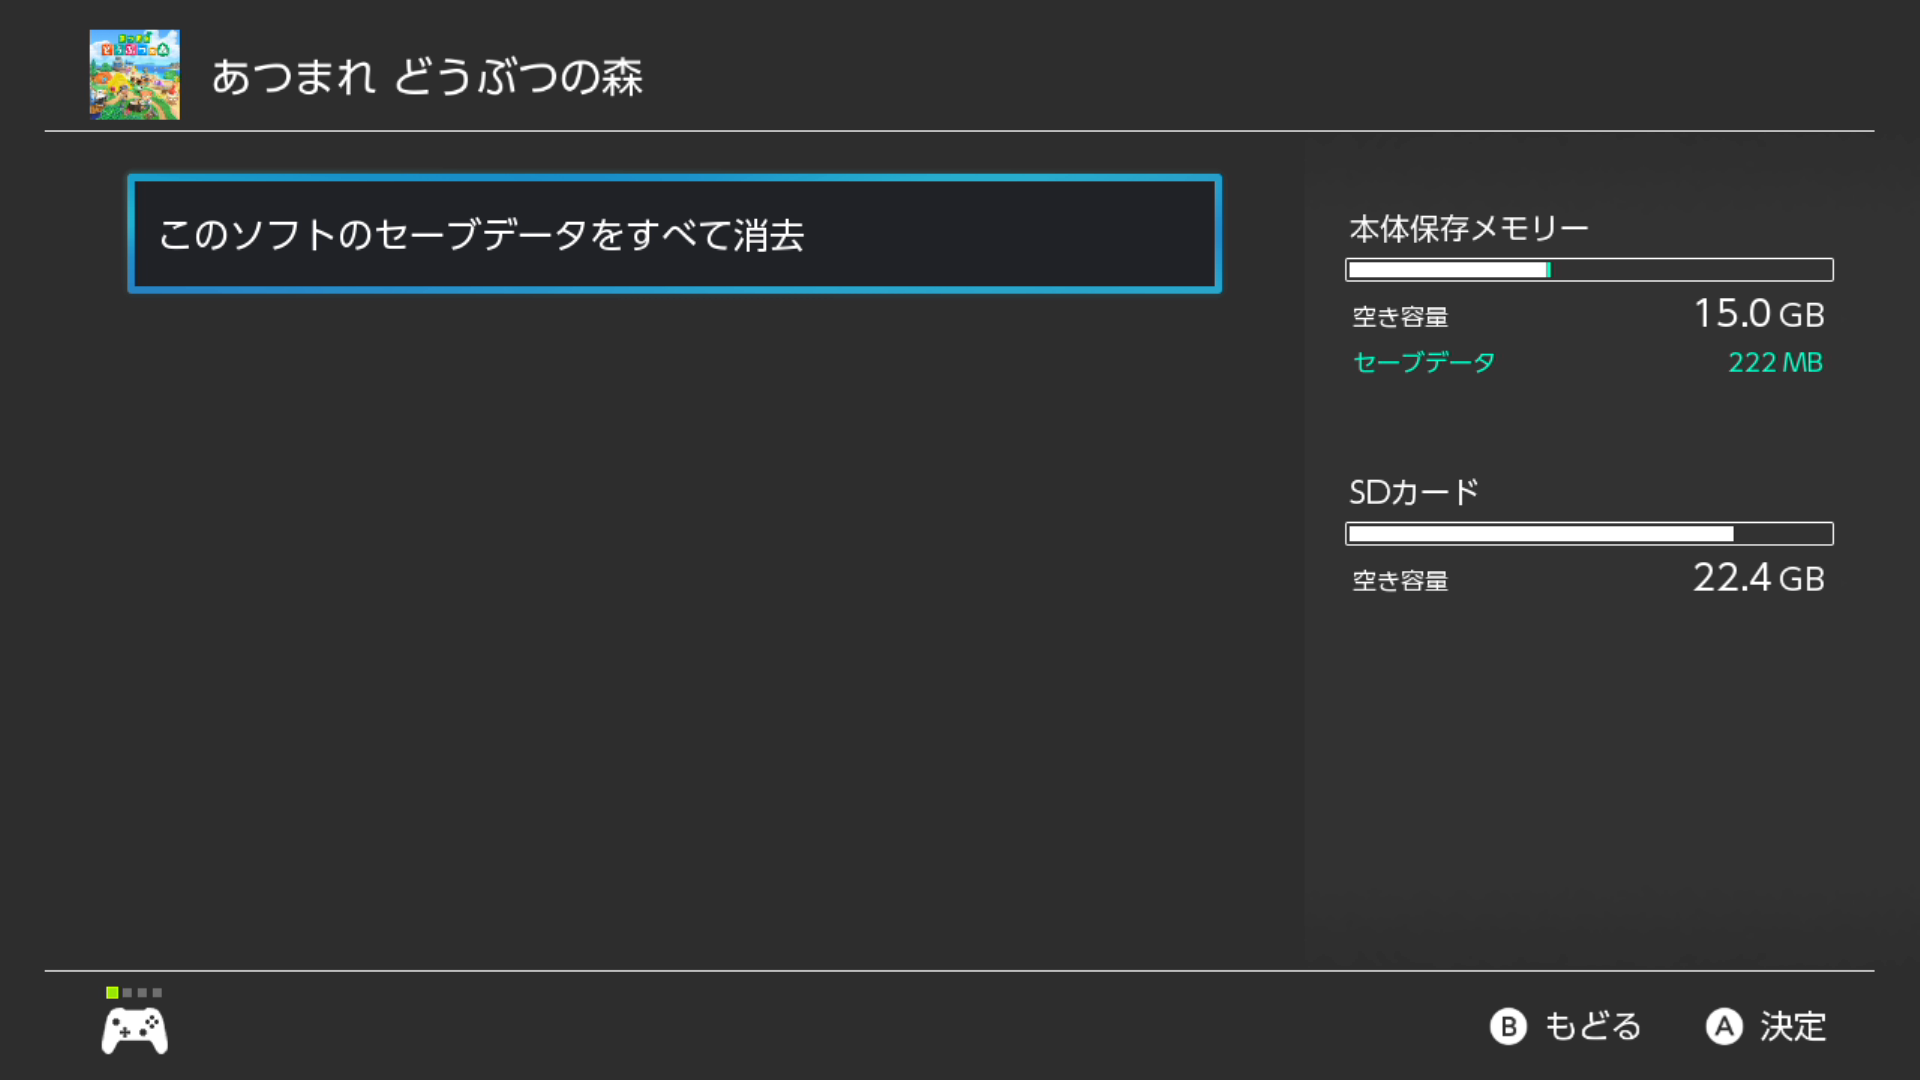Click the あつまれ どうぶつの森 title text
The height and width of the screenshot is (1080, 1920).
pos(427,77)
